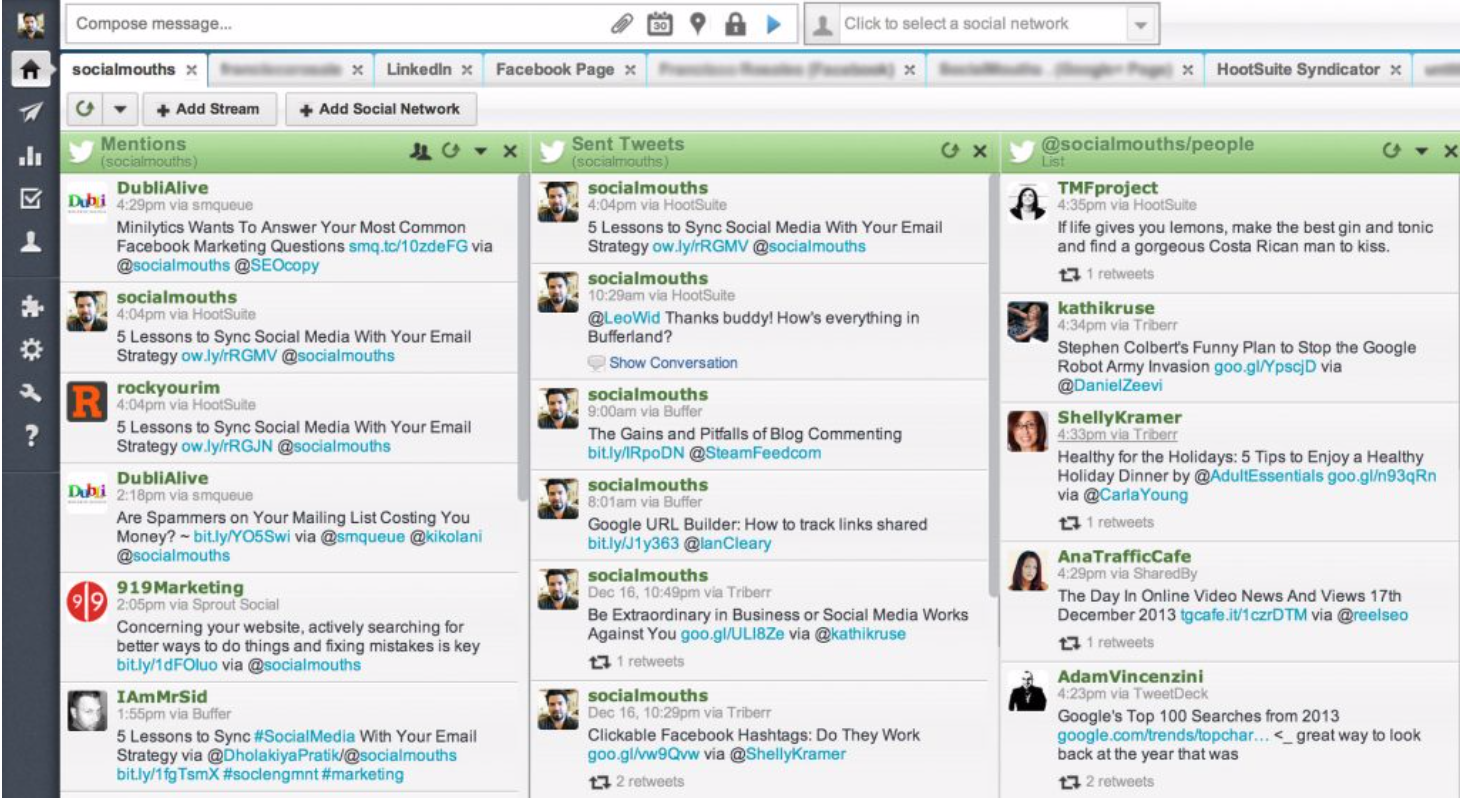Screen dimensions: 1460x798
Task: Open the Analytics bar chart icon
Action: pos(31,156)
